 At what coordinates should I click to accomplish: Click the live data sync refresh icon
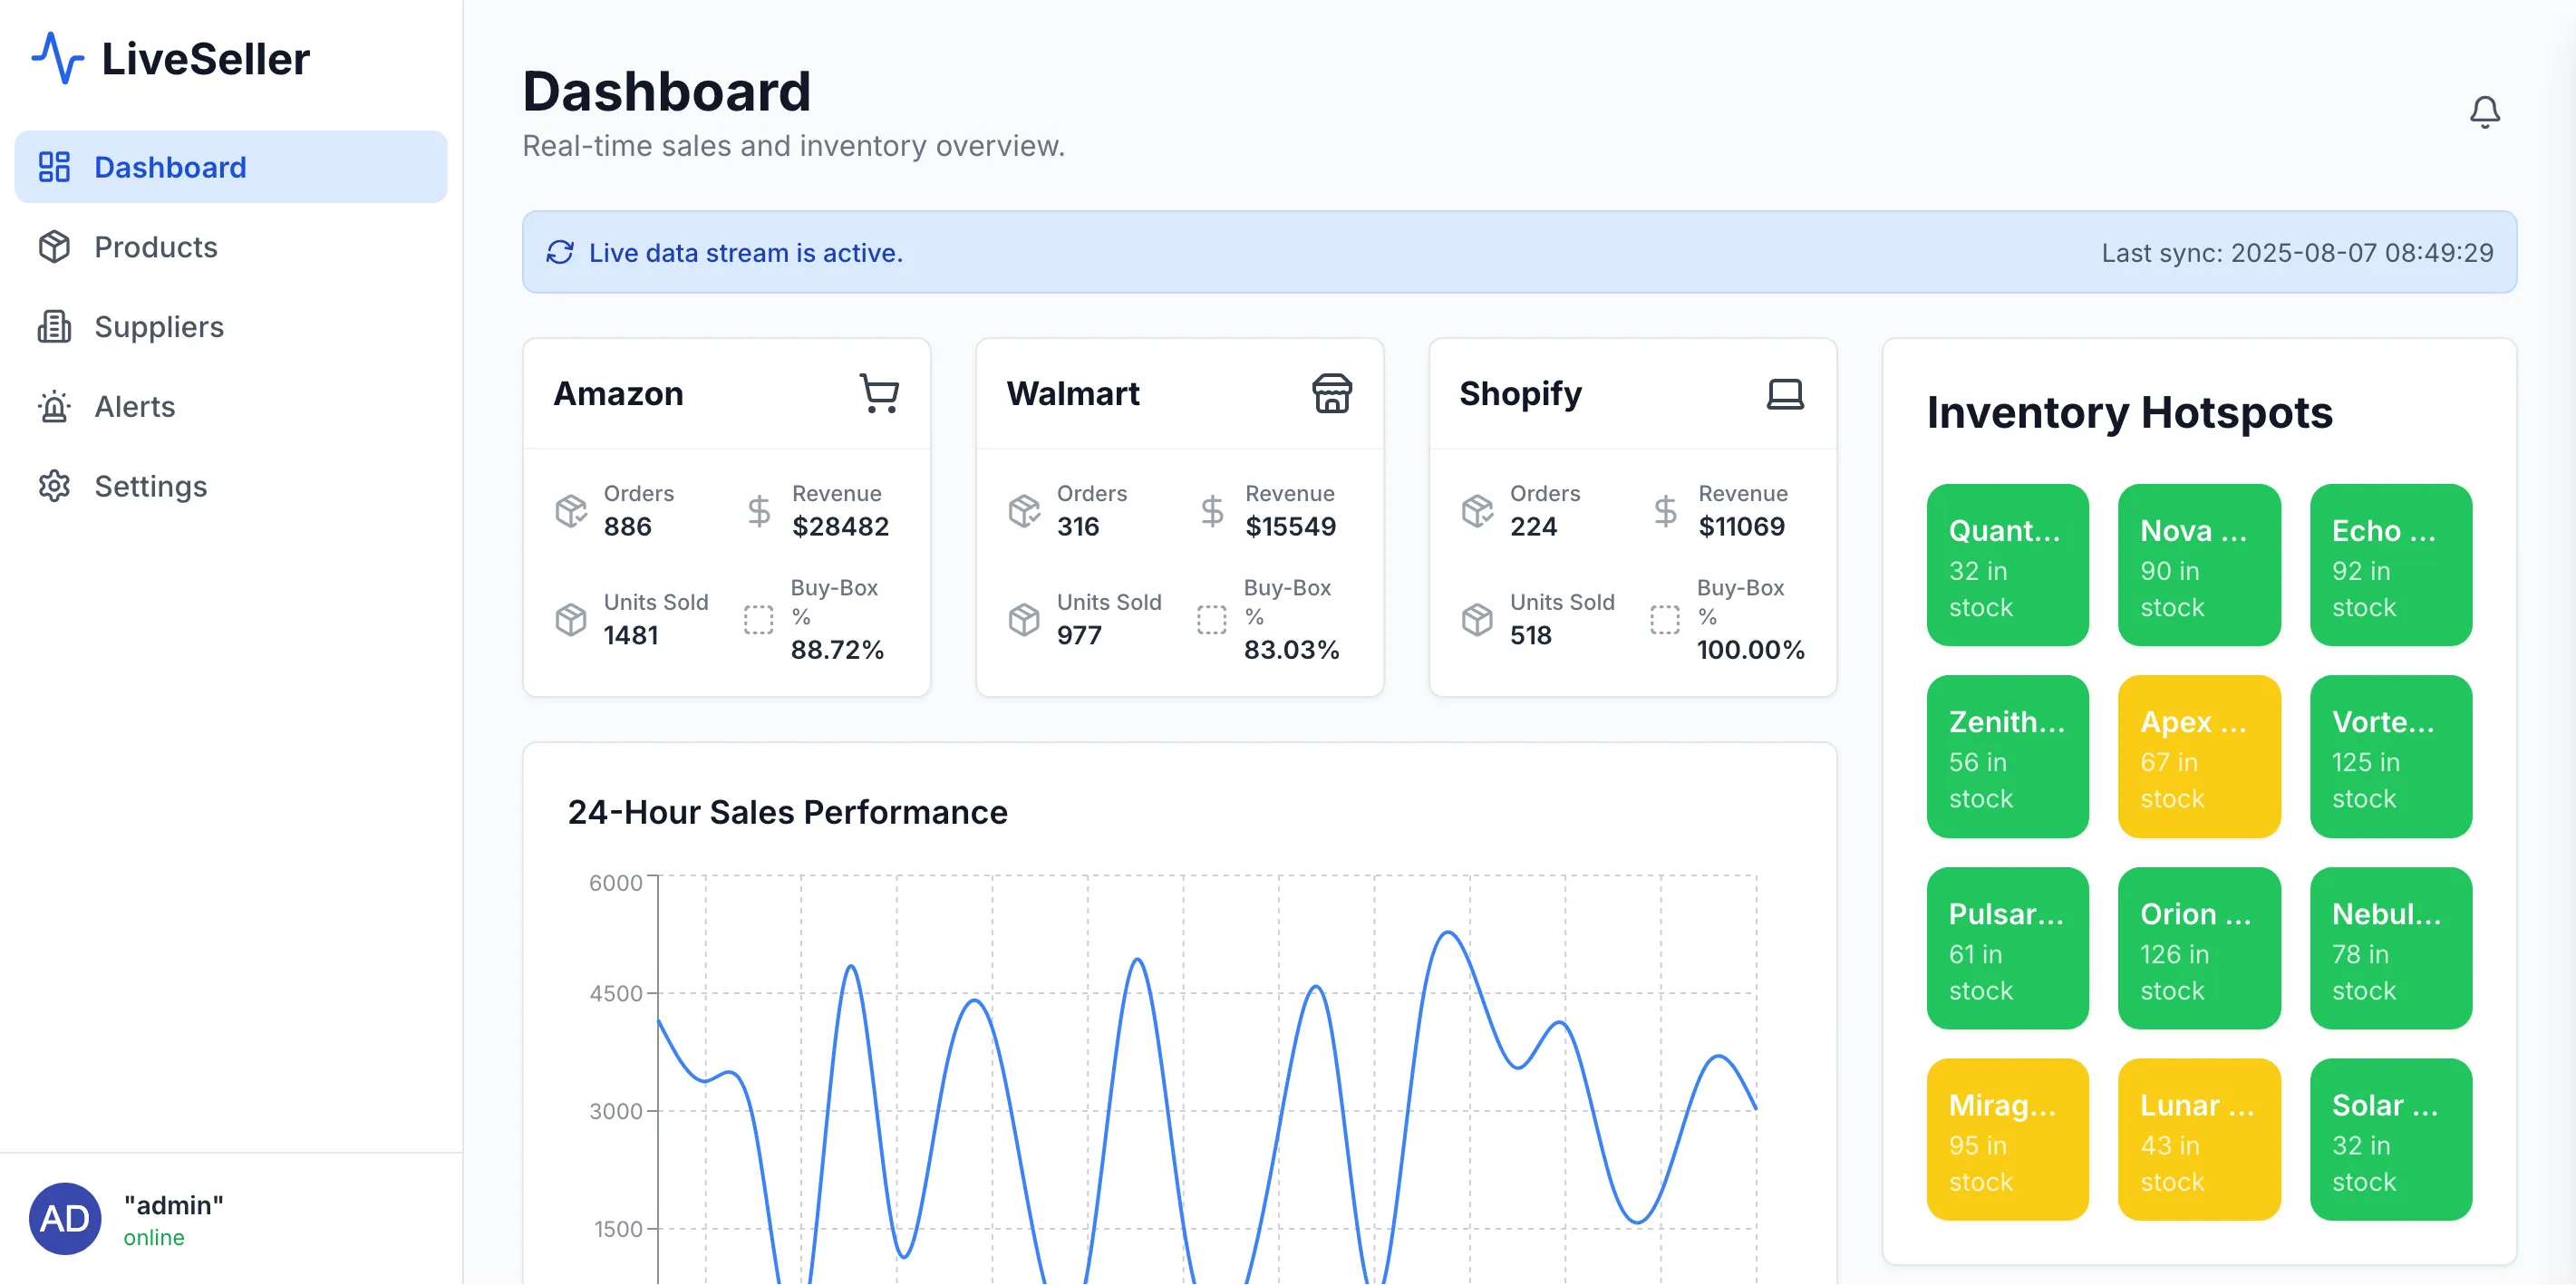(x=560, y=252)
